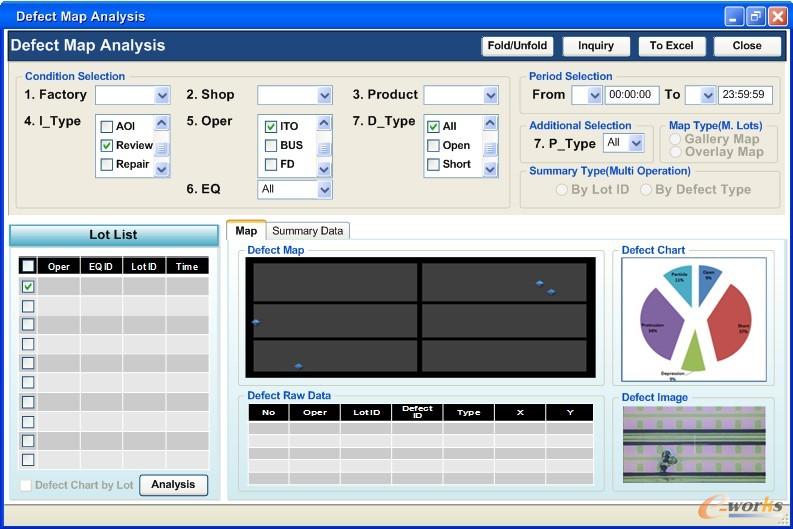The width and height of the screenshot is (793, 529).
Task: Open the Defect Image thumbnail
Action: (694, 444)
